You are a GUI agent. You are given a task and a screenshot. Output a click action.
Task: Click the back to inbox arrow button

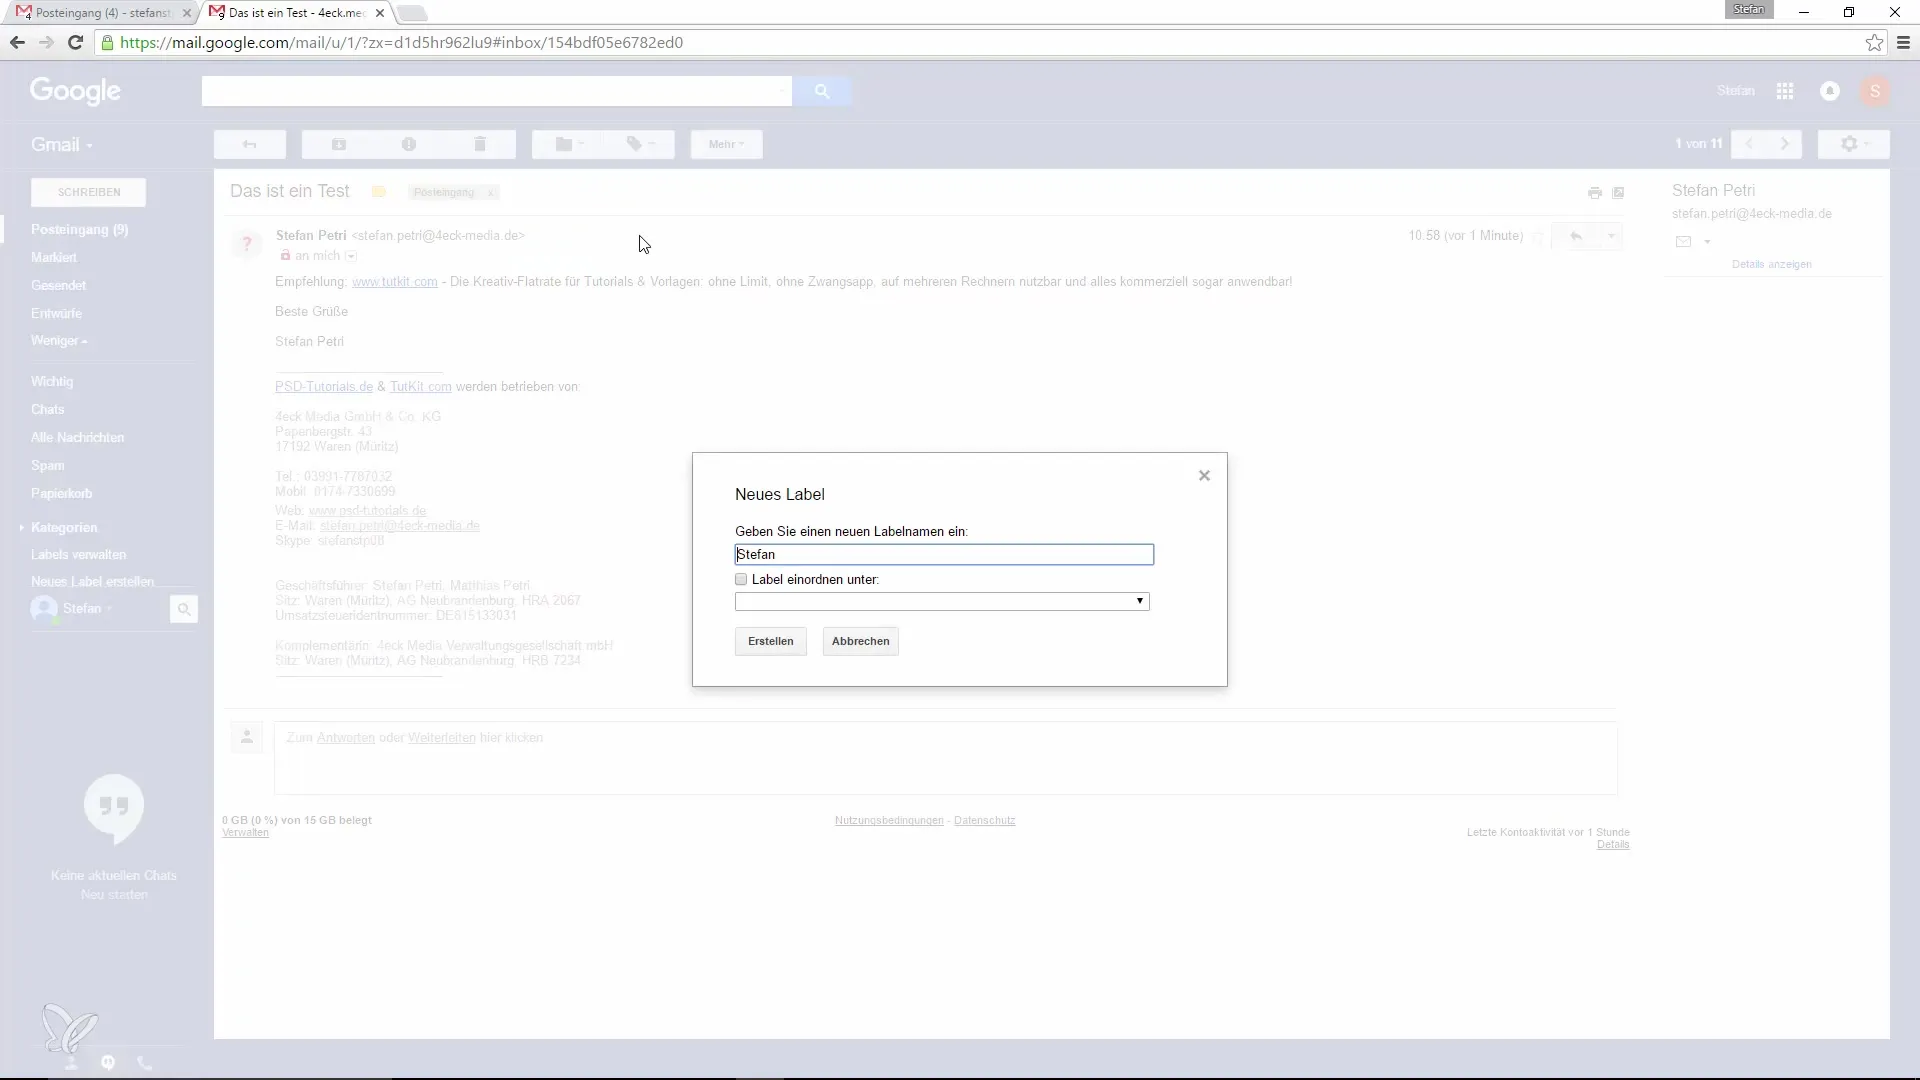pyautogui.click(x=250, y=144)
